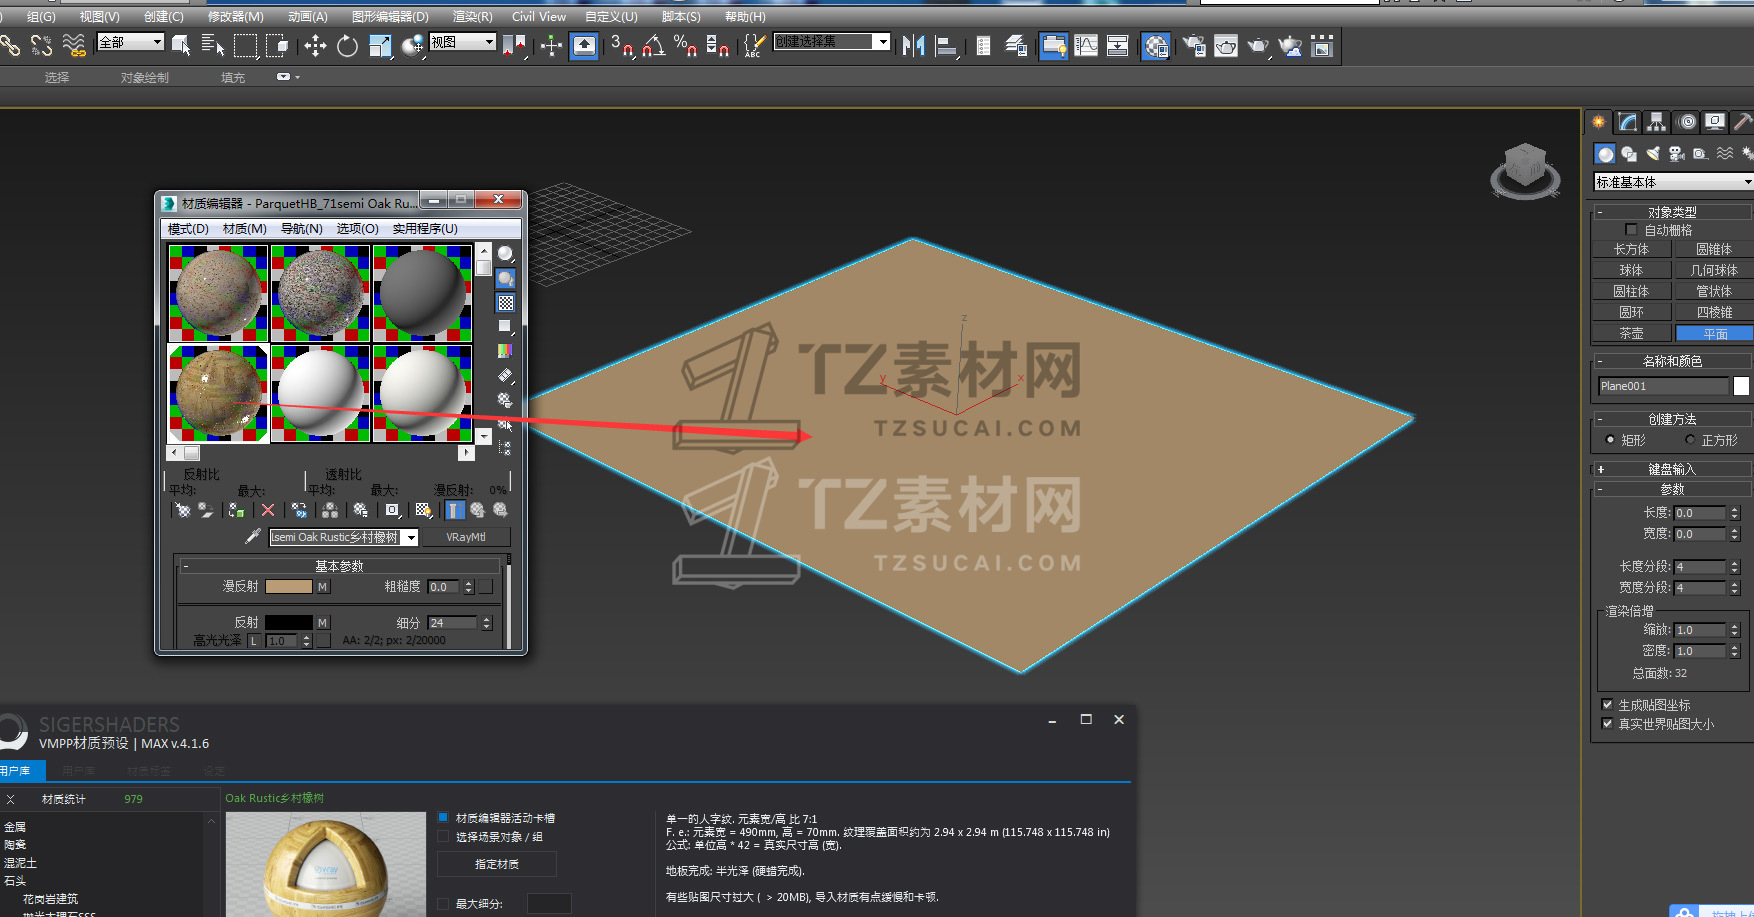Image resolution: width=1754 pixels, height=917 pixels.
Task: Click the 漫反射 tan color swatch
Action: [x=289, y=587]
